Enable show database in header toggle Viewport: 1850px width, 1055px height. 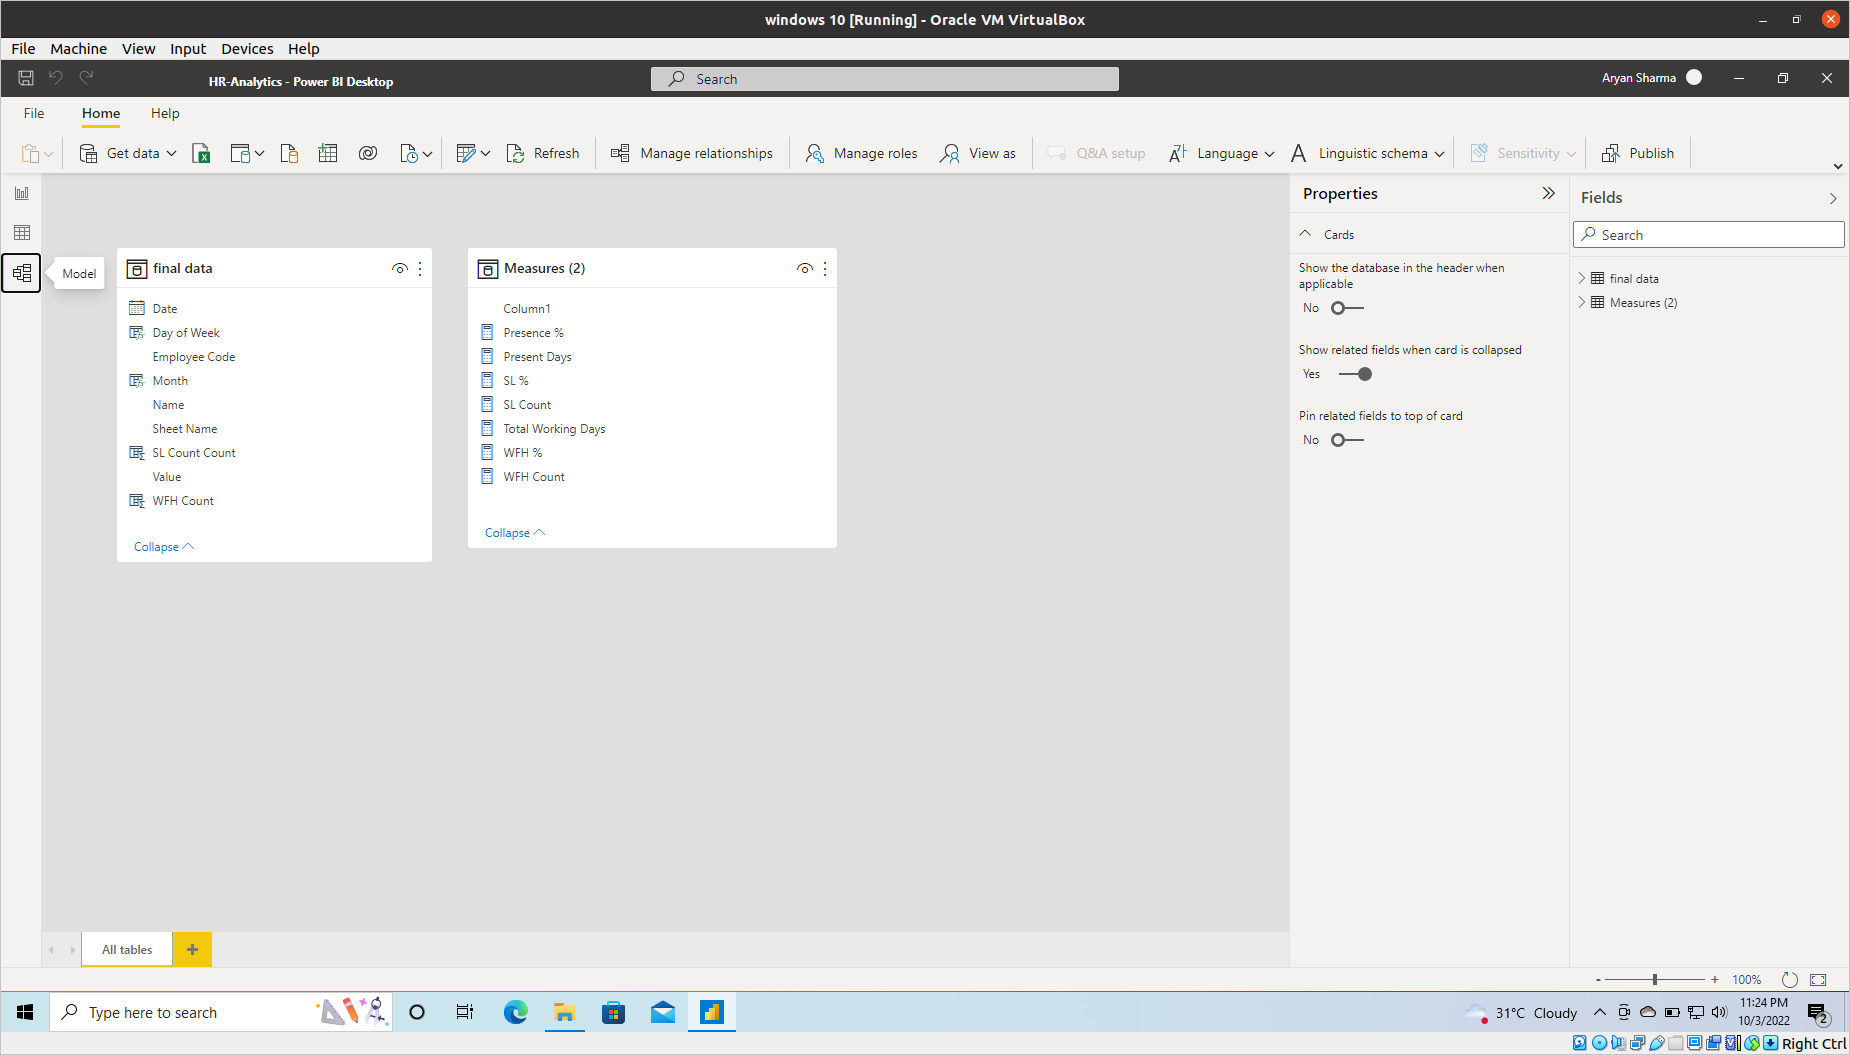click(x=1347, y=308)
